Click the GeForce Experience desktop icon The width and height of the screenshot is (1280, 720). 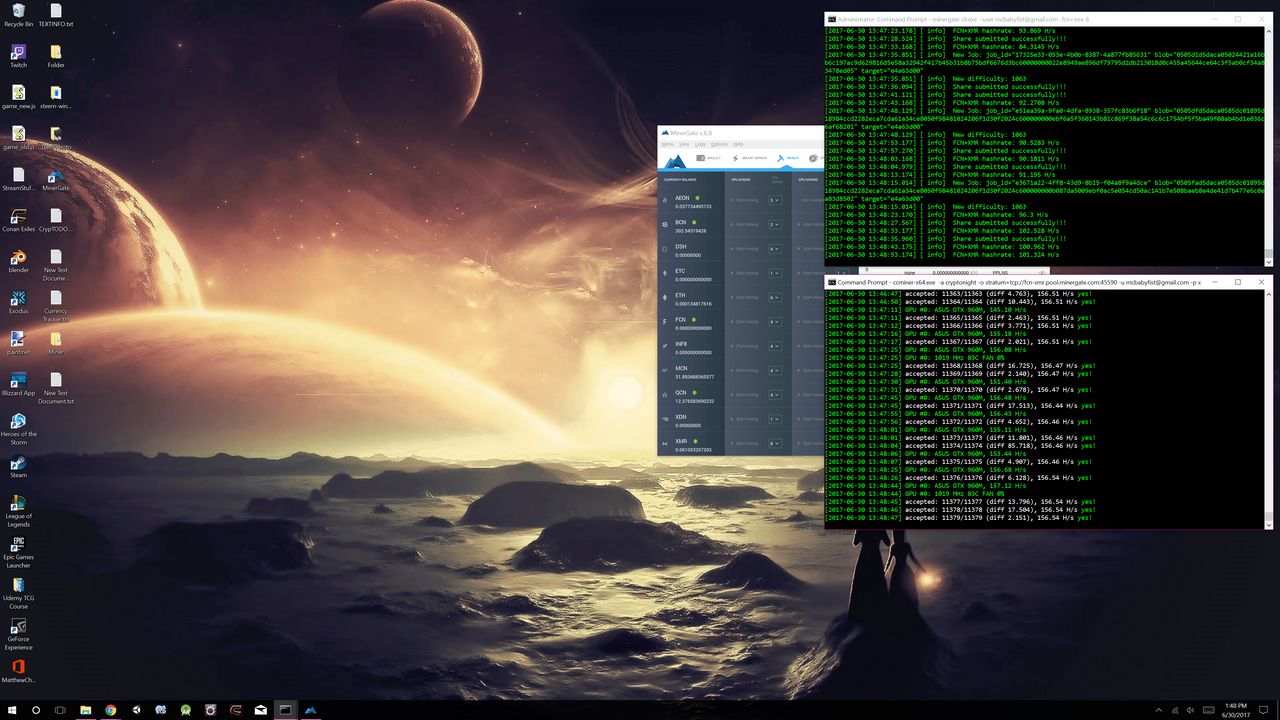pos(18,634)
